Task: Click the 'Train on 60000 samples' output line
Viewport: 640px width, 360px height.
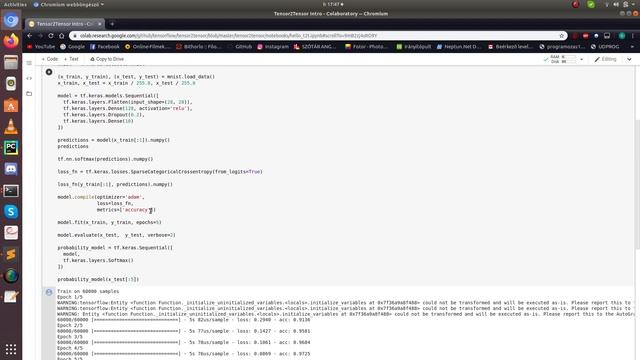Action: (88, 291)
